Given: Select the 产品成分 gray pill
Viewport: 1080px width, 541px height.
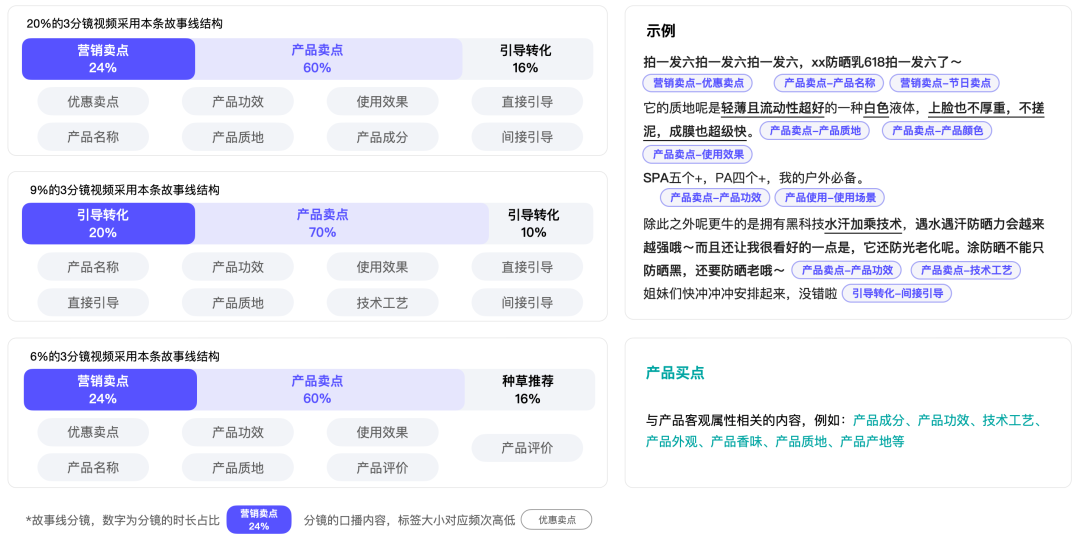Looking at the screenshot, I should click(382, 137).
